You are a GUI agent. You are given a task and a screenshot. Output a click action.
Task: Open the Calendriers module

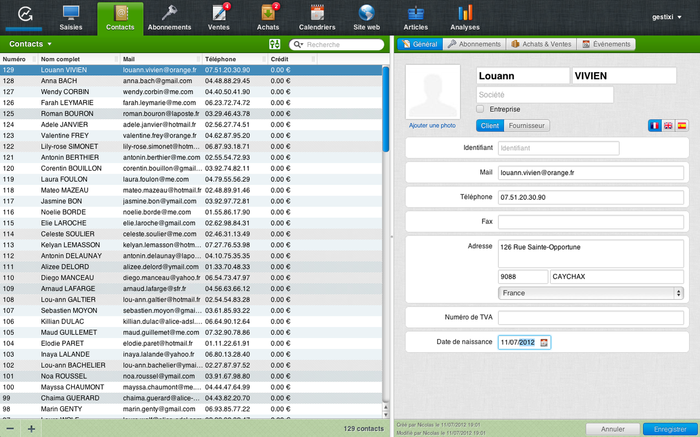[x=316, y=17]
